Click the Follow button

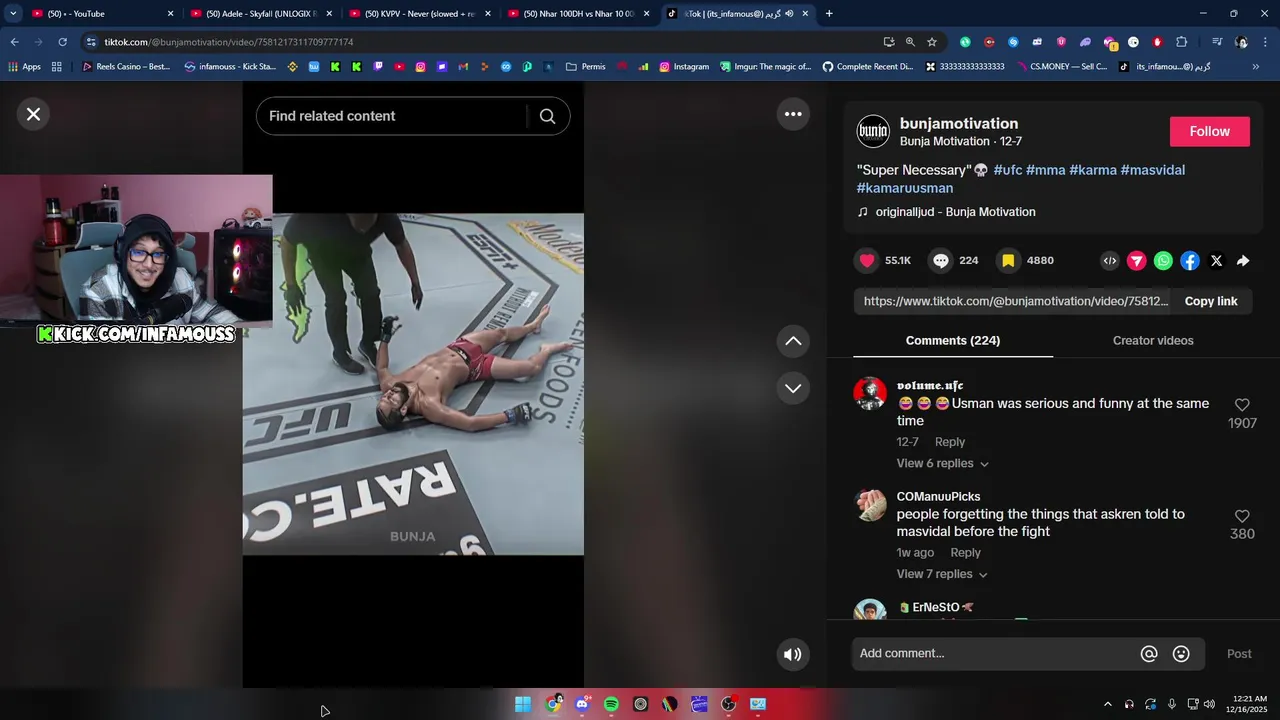point(1210,132)
